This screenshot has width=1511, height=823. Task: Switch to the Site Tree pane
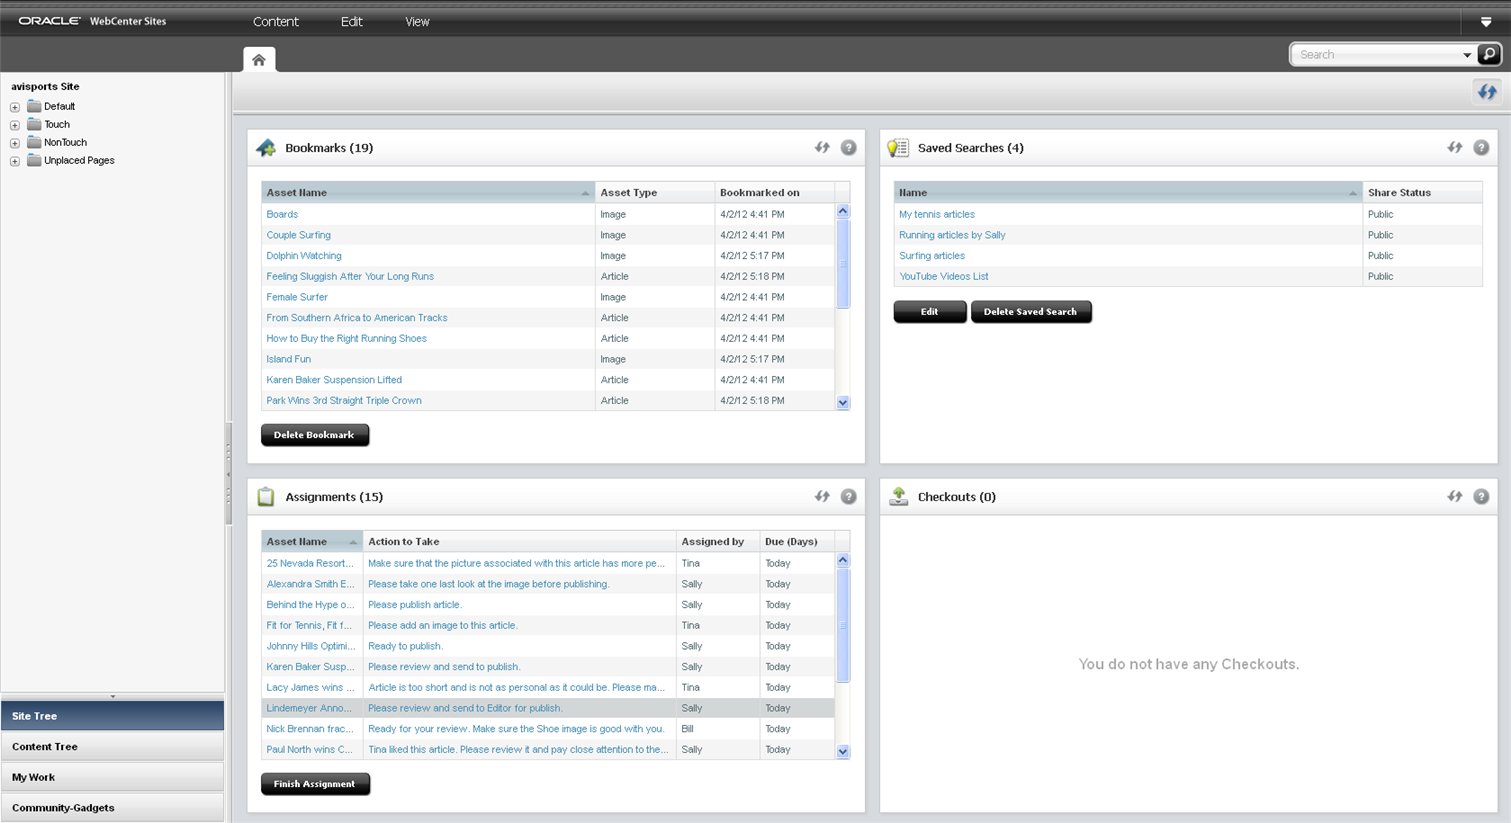(112, 716)
